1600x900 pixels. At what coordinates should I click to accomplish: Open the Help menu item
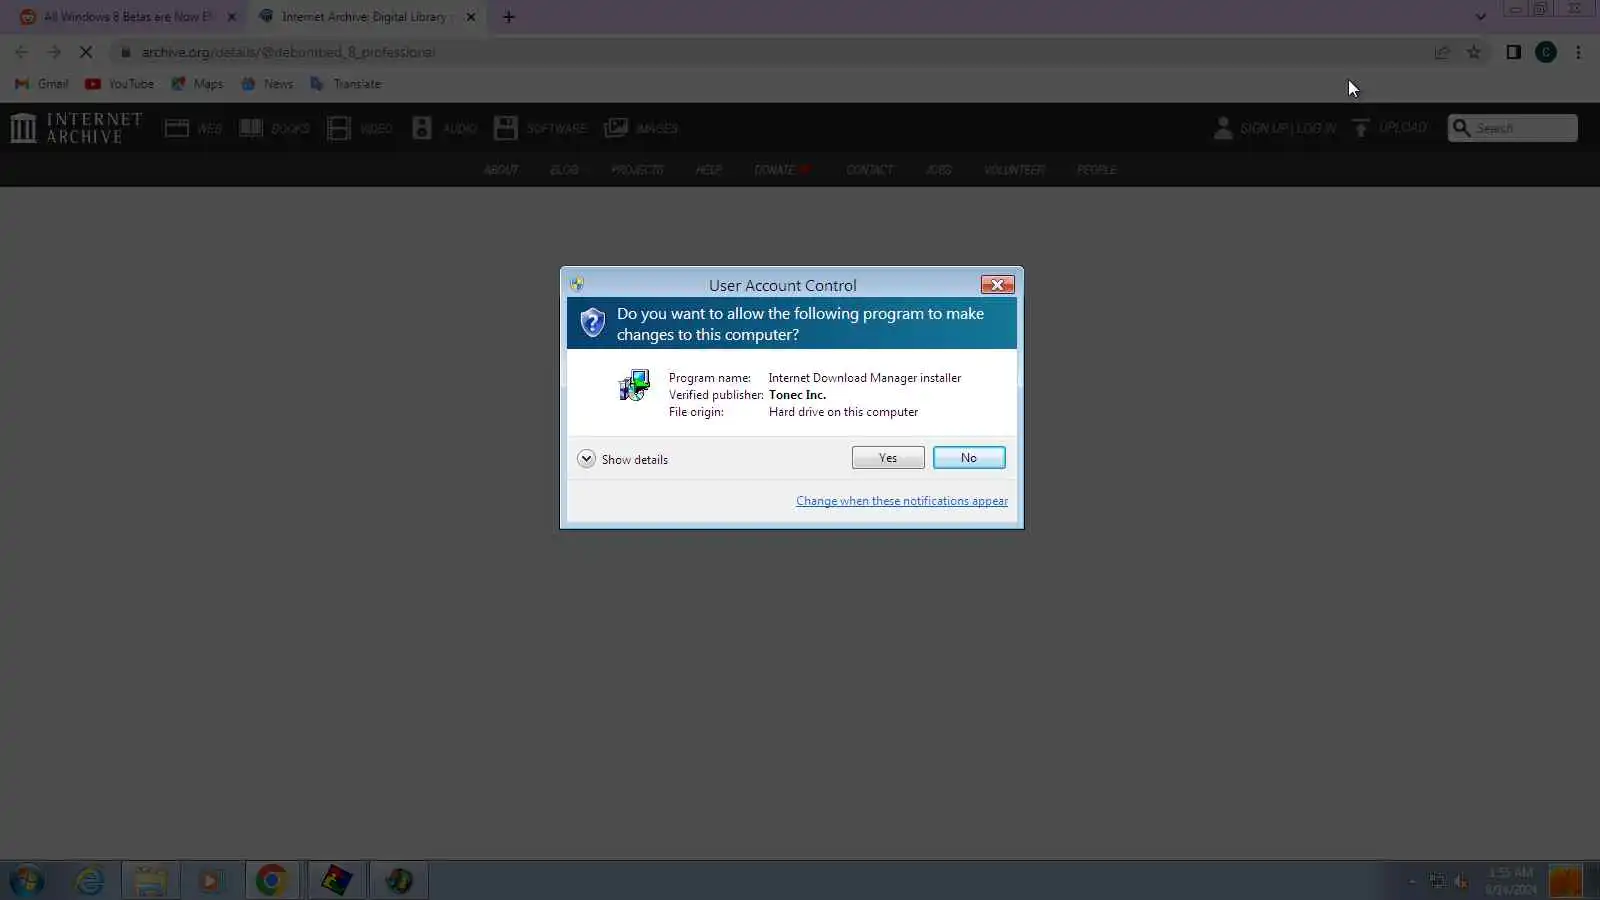click(x=708, y=170)
